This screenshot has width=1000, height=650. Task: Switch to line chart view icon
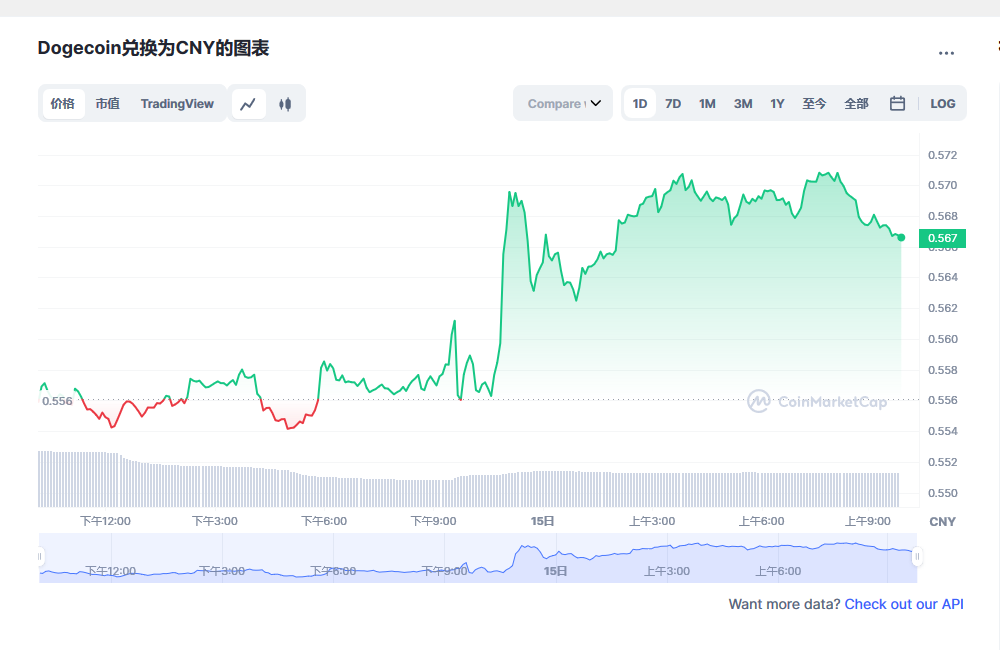click(x=248, y=104)
